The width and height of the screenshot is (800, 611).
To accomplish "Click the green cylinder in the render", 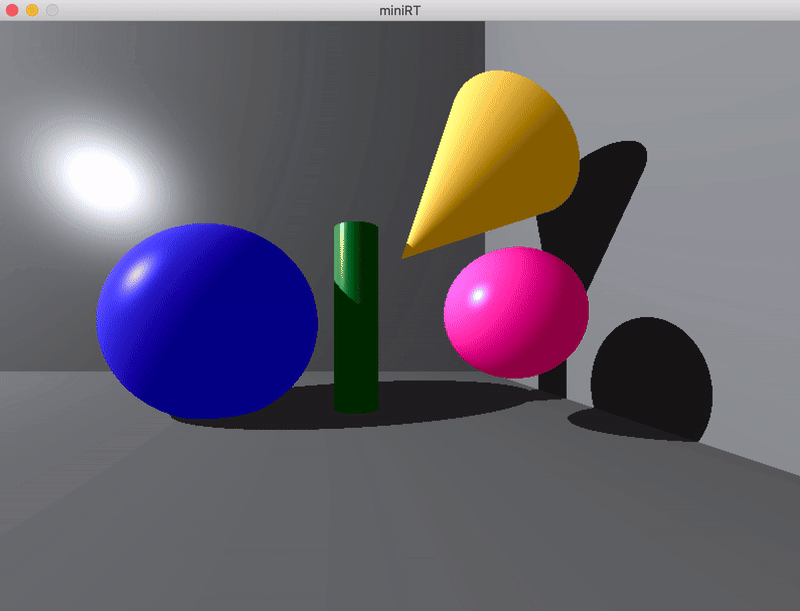I will 356,317.
